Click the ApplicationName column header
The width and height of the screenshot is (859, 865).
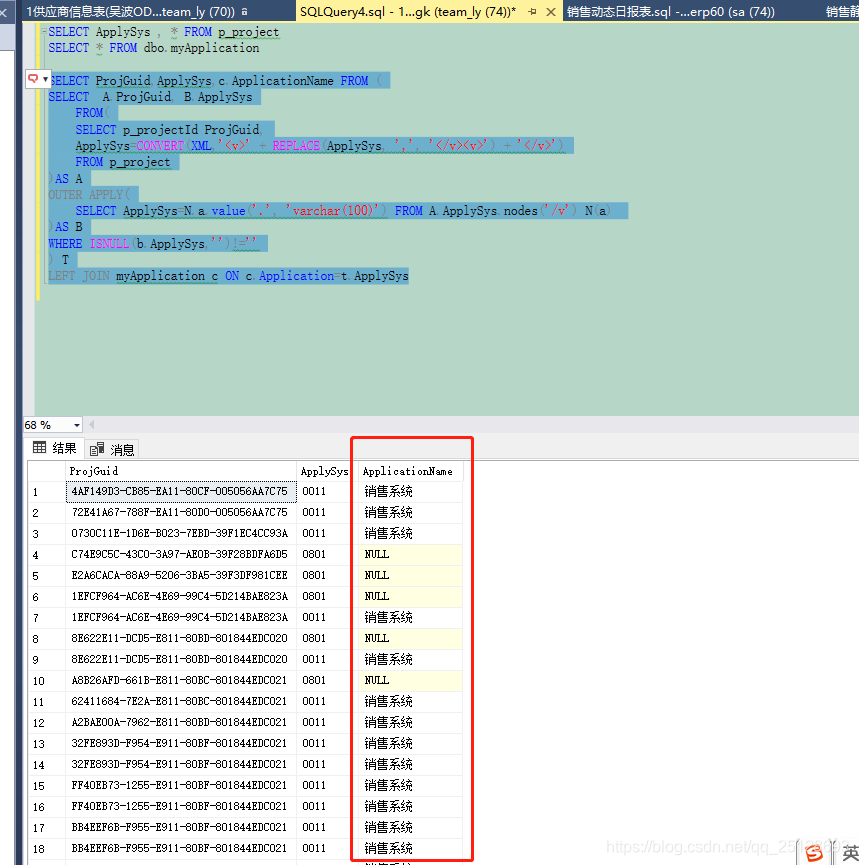[410, 471]
